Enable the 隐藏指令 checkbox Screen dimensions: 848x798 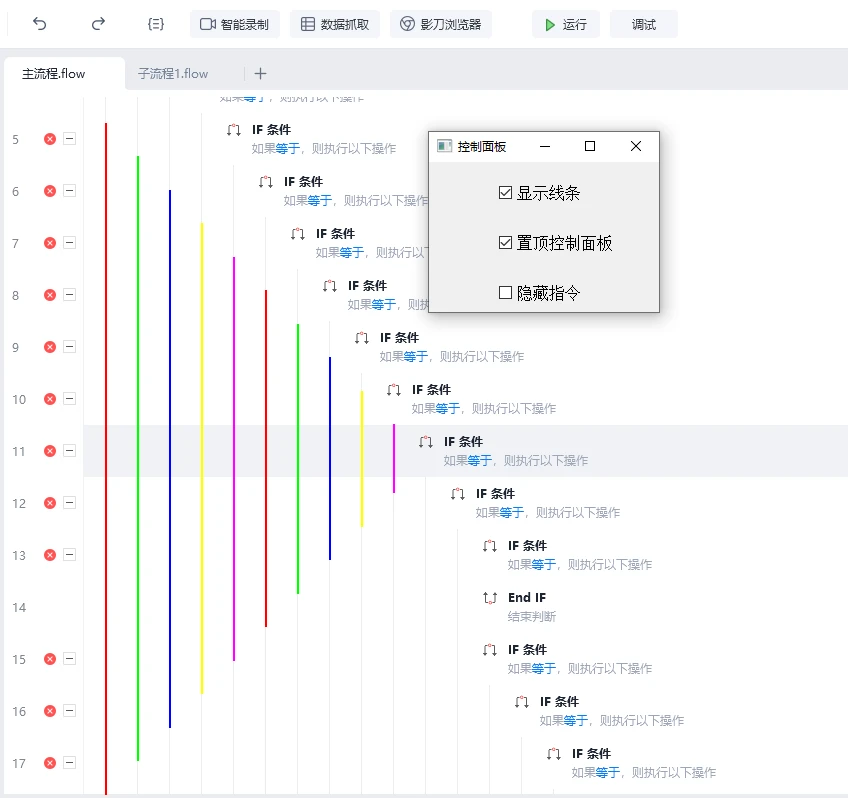click(505, 292)
